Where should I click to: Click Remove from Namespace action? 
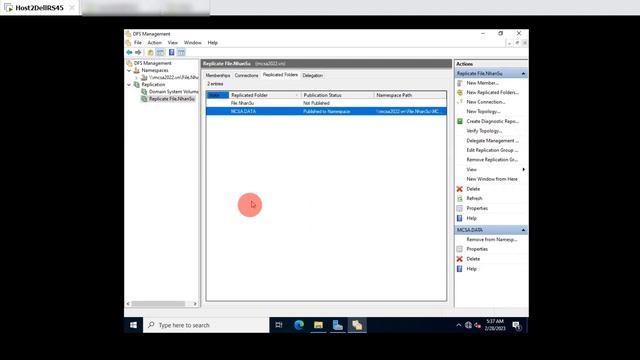tap(492, 240)
